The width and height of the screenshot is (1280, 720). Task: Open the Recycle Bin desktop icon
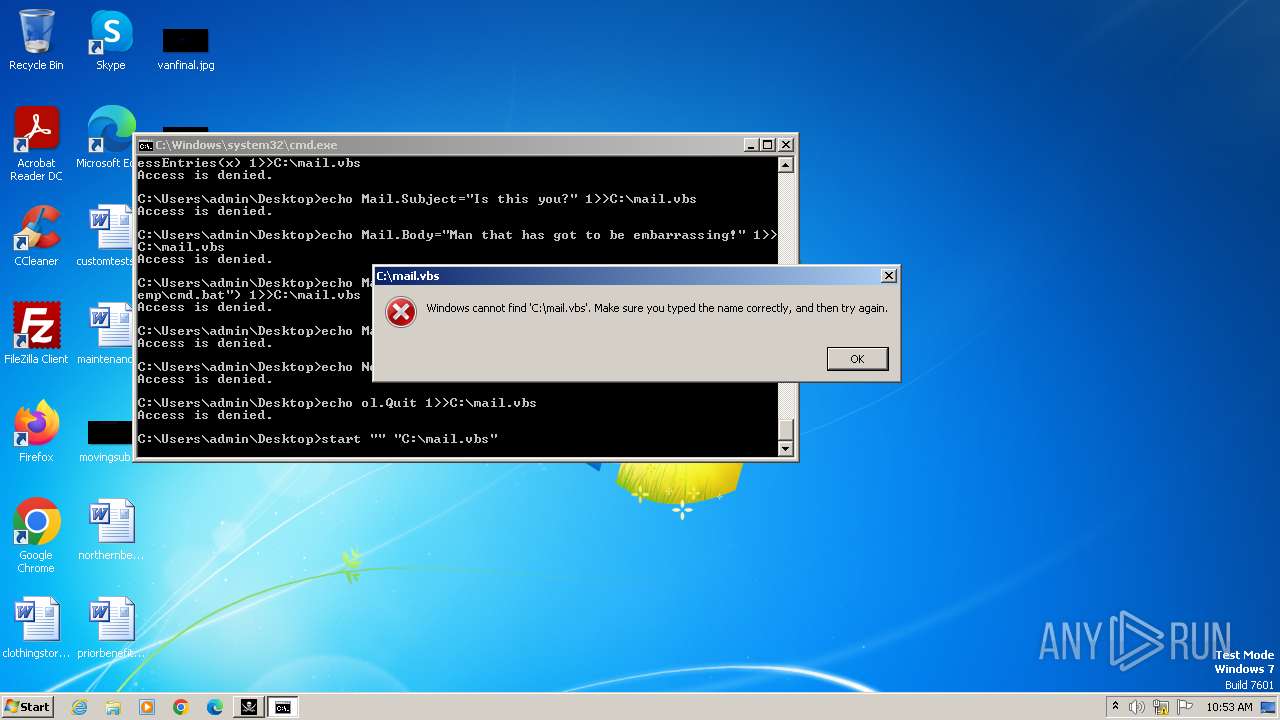(x=36, y=40)
